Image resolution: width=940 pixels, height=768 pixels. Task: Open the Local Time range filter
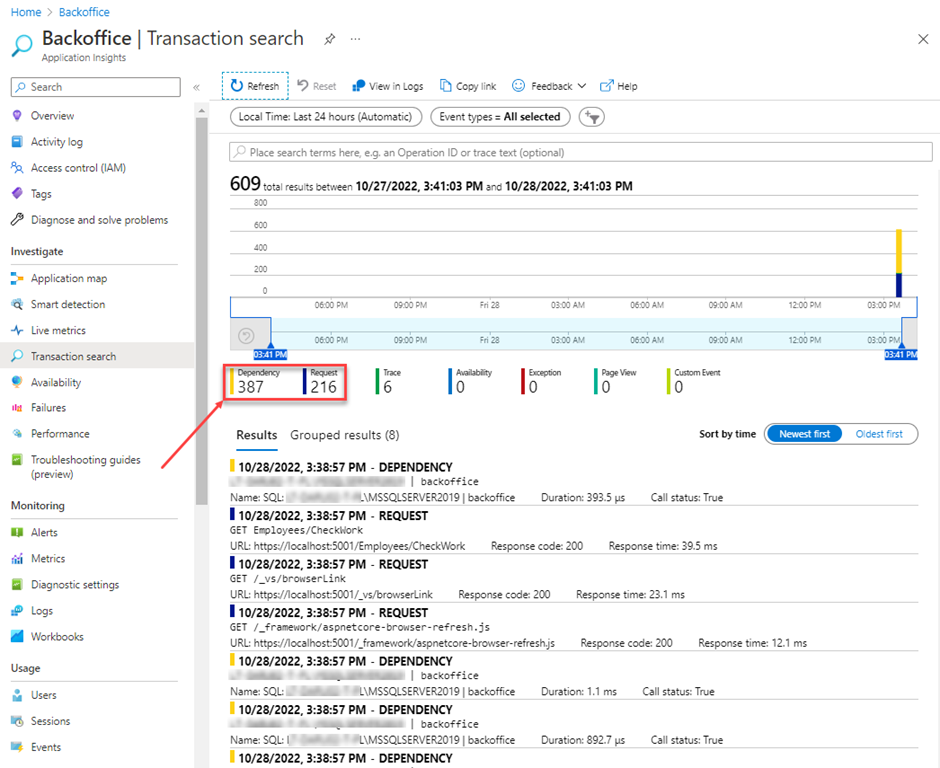[325, 117]
